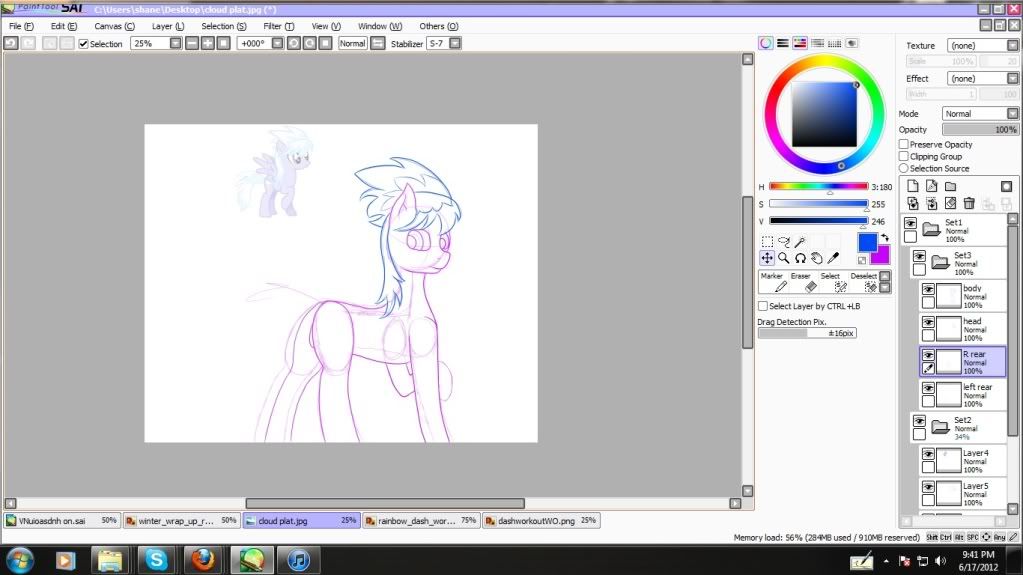Enable Clipping Group
The image size is (1023, 575).
point(904,157)
